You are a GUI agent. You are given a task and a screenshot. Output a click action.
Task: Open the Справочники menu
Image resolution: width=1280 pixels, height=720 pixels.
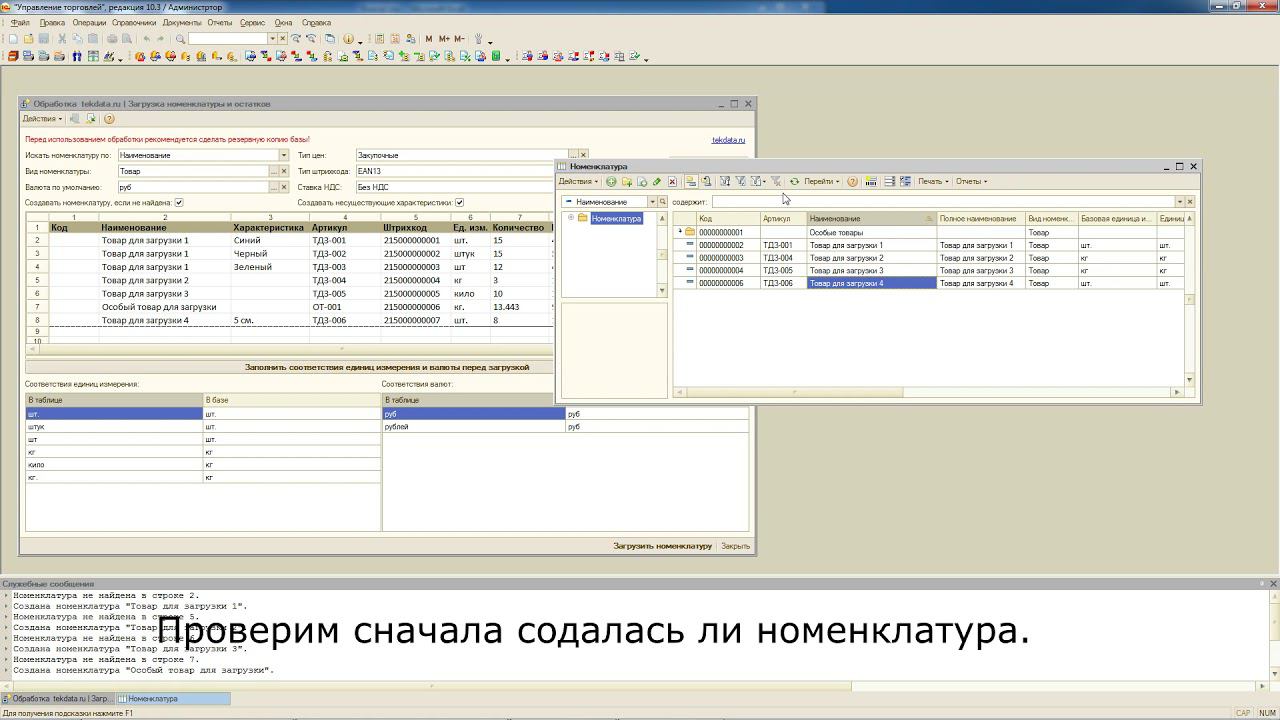click(x=134, y=22)
